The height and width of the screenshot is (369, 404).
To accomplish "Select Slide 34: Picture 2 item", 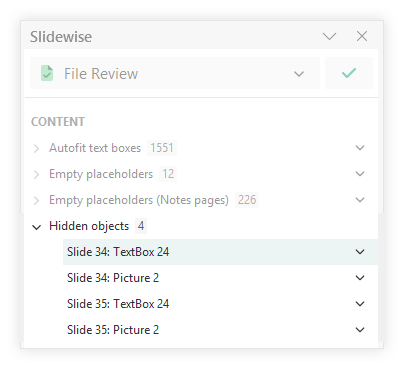I will click(220, 278).
